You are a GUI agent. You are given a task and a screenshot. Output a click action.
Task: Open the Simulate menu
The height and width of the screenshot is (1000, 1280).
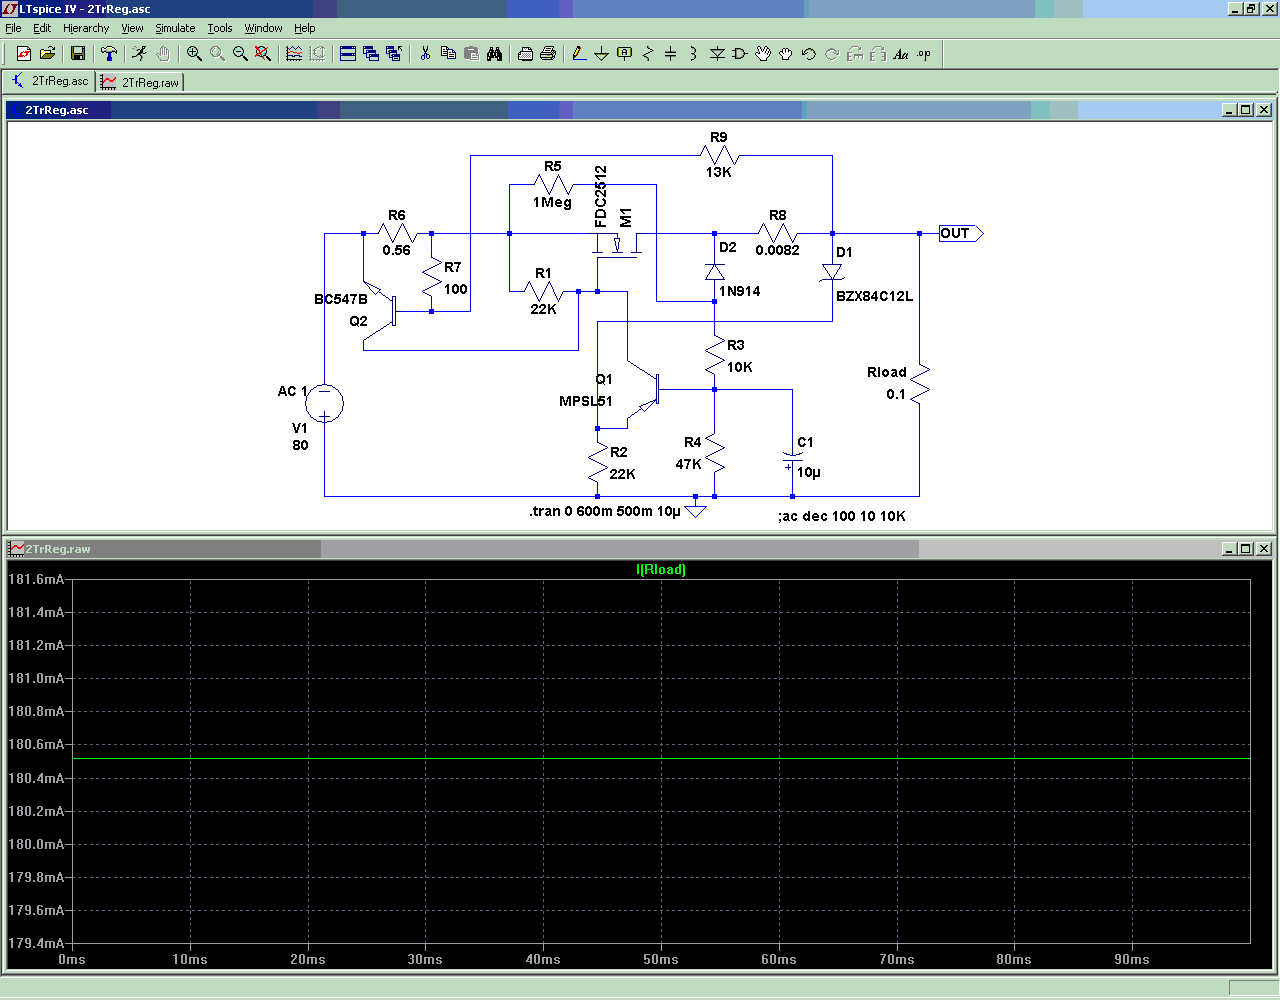pyautogui.click(x=175, y=28)
